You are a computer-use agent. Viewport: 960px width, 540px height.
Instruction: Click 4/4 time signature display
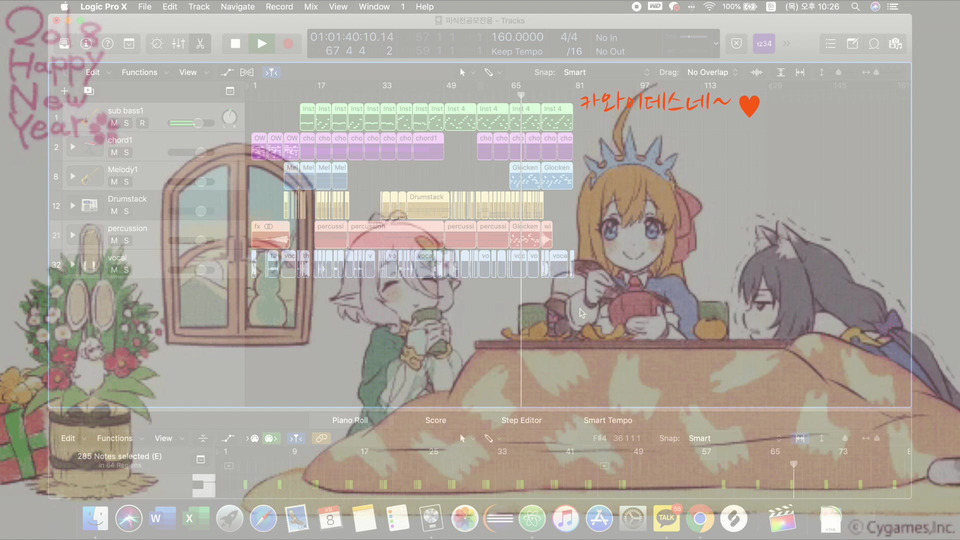click(569, 37)
